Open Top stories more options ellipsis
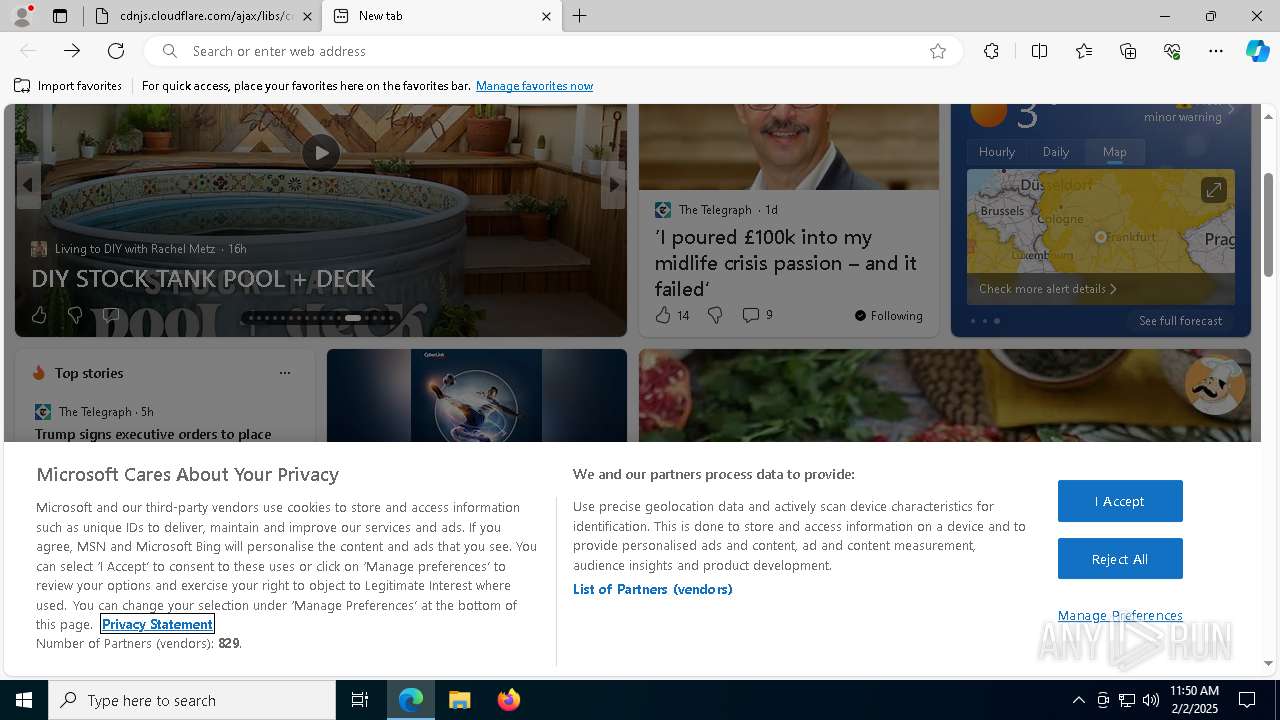The image size is (1280, 720). 285,373
